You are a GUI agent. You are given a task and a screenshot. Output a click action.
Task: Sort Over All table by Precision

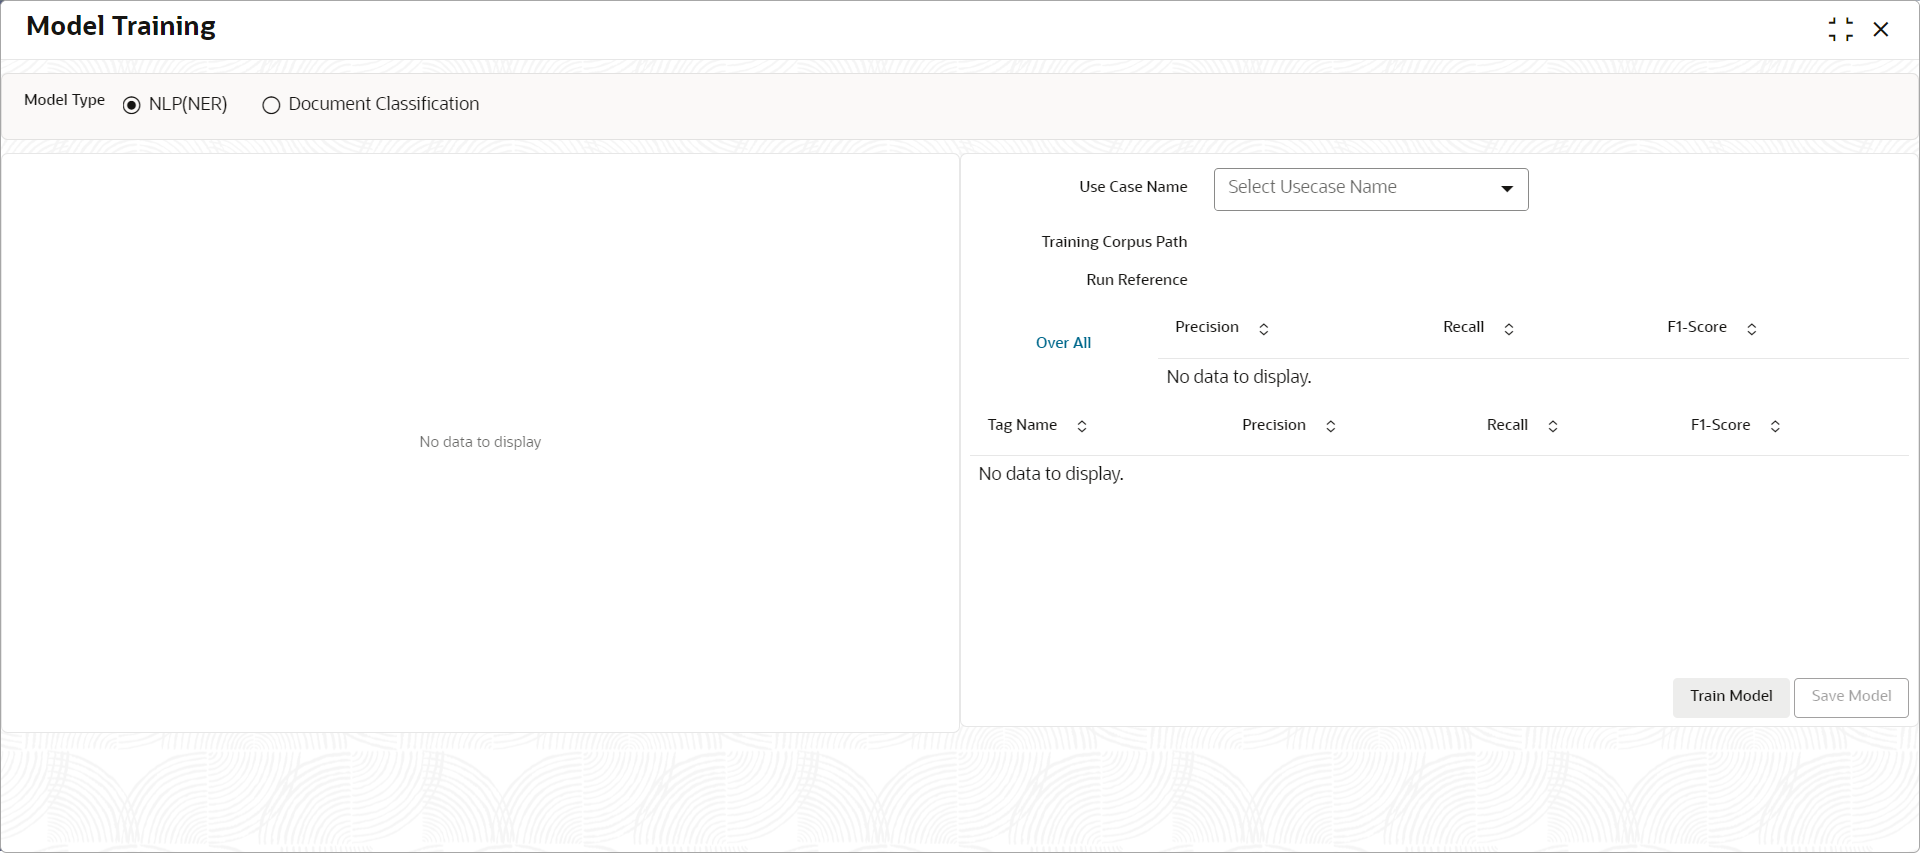click(x=1264, y=329)
